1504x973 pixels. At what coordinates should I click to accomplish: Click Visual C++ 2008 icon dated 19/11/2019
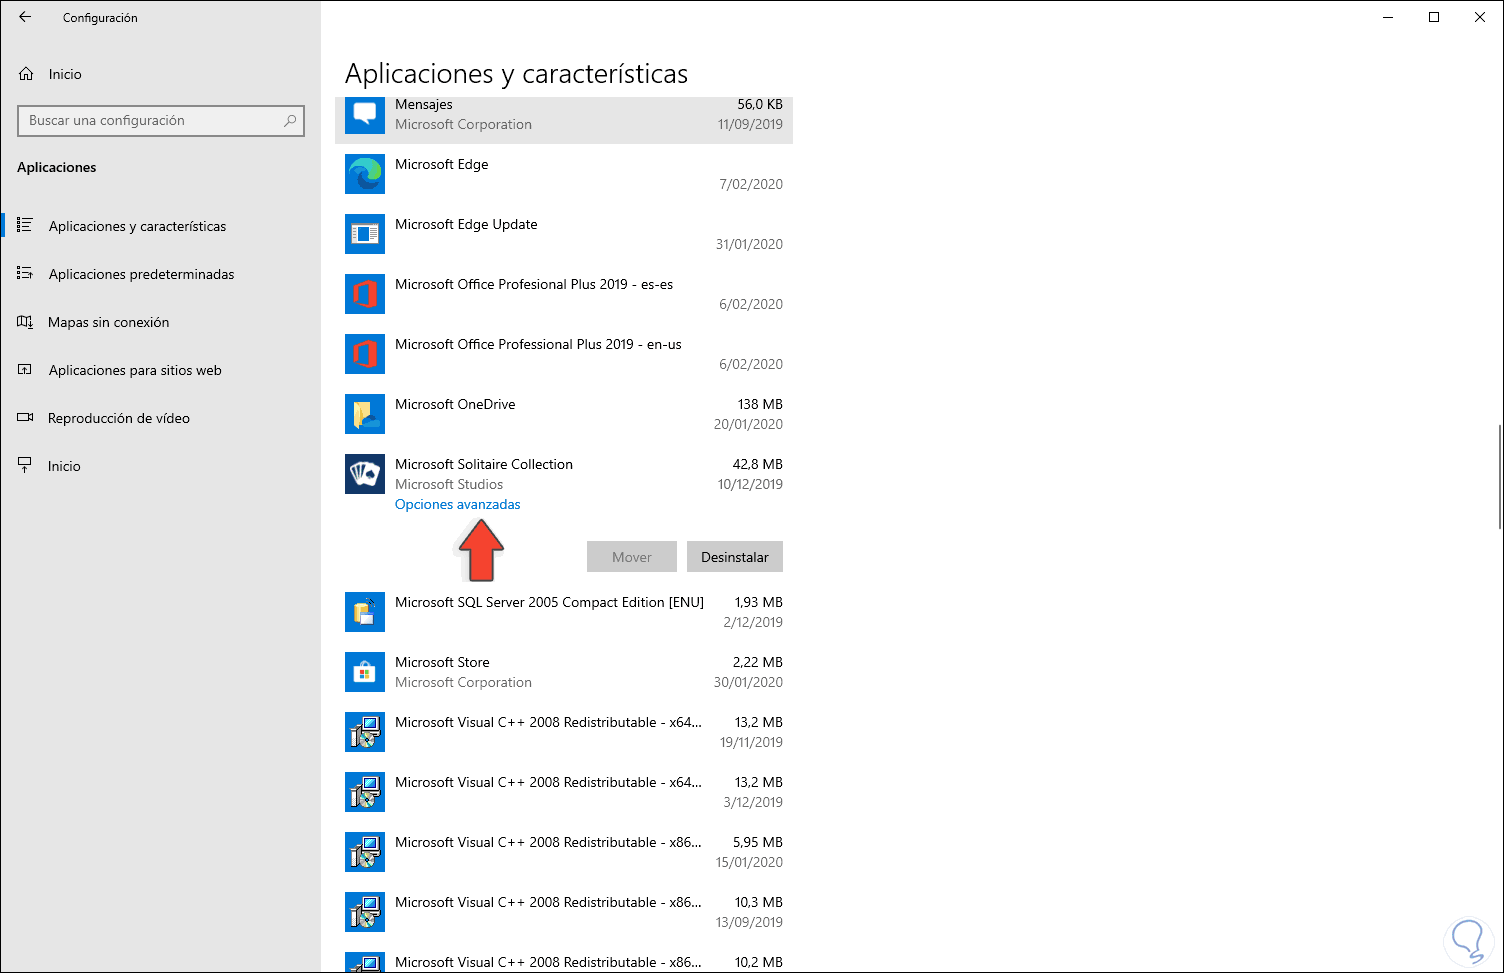click(x=365, y=732)
